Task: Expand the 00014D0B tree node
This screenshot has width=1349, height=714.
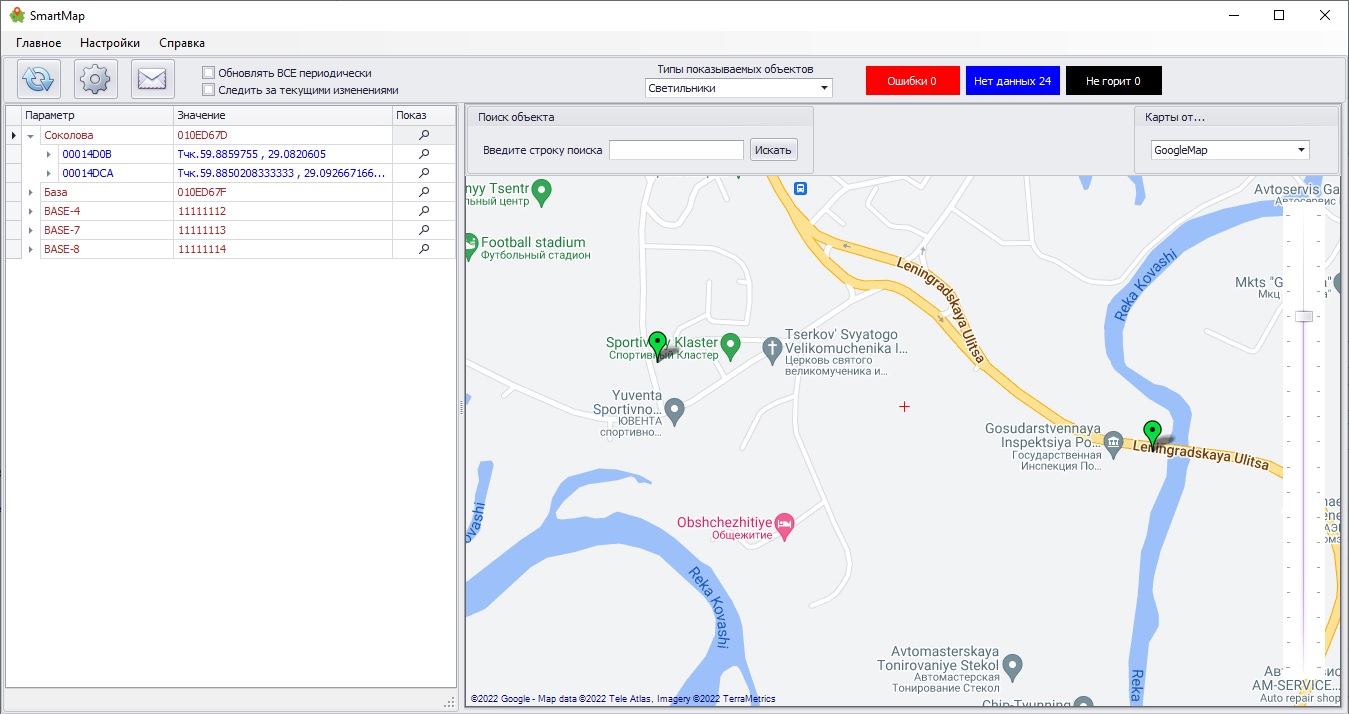Action: (48, 154)
